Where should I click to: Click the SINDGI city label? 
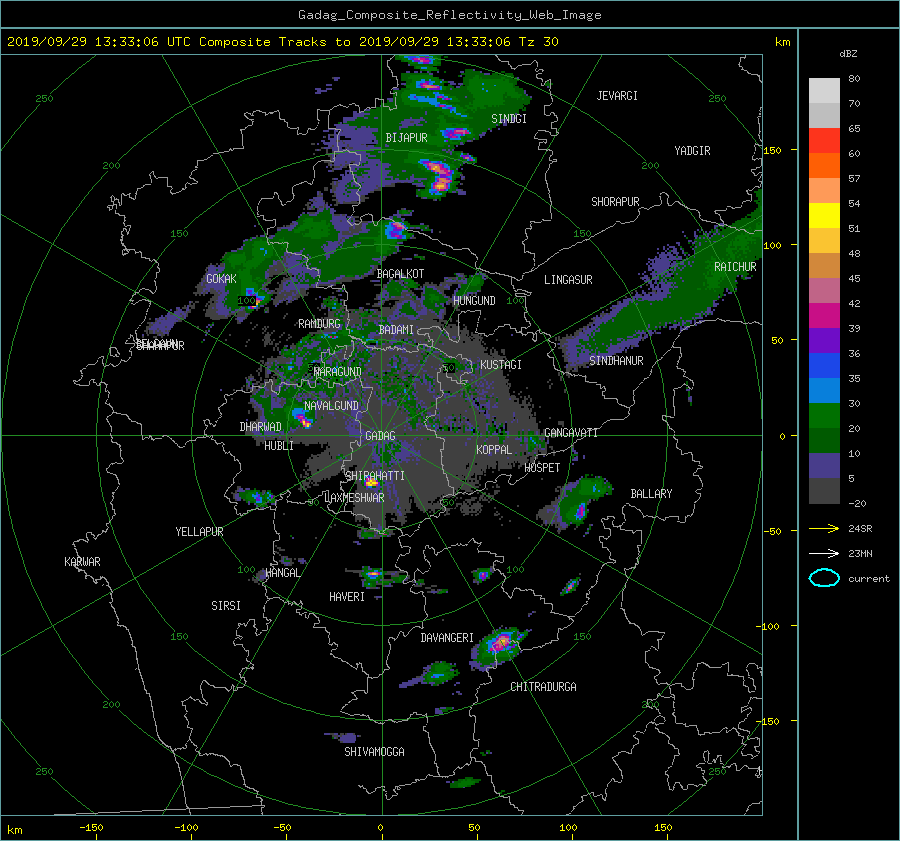(x=509, y=119)
